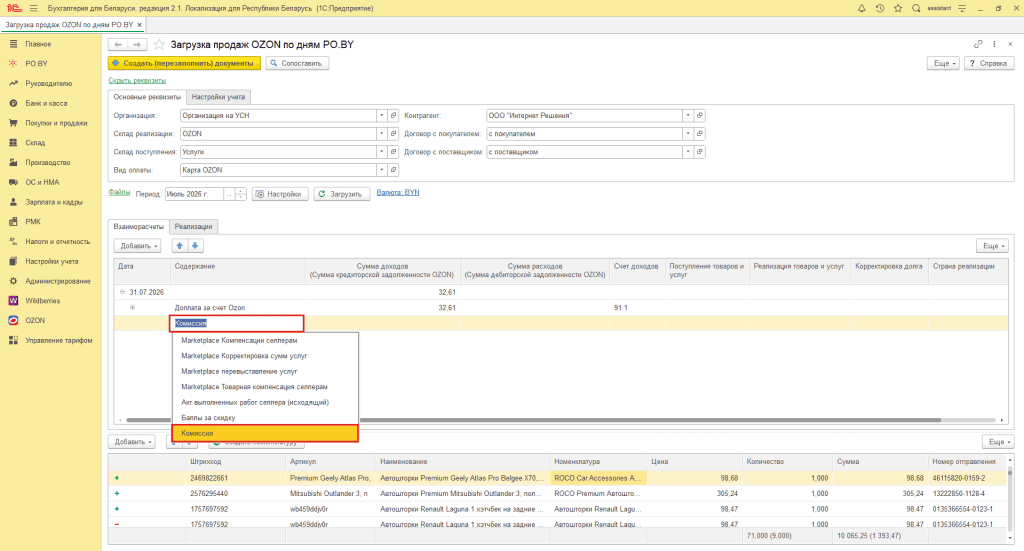Expand Вид оплаты dropdown arrow
This screenshot has width=1024, height=551.
(381, 170)
